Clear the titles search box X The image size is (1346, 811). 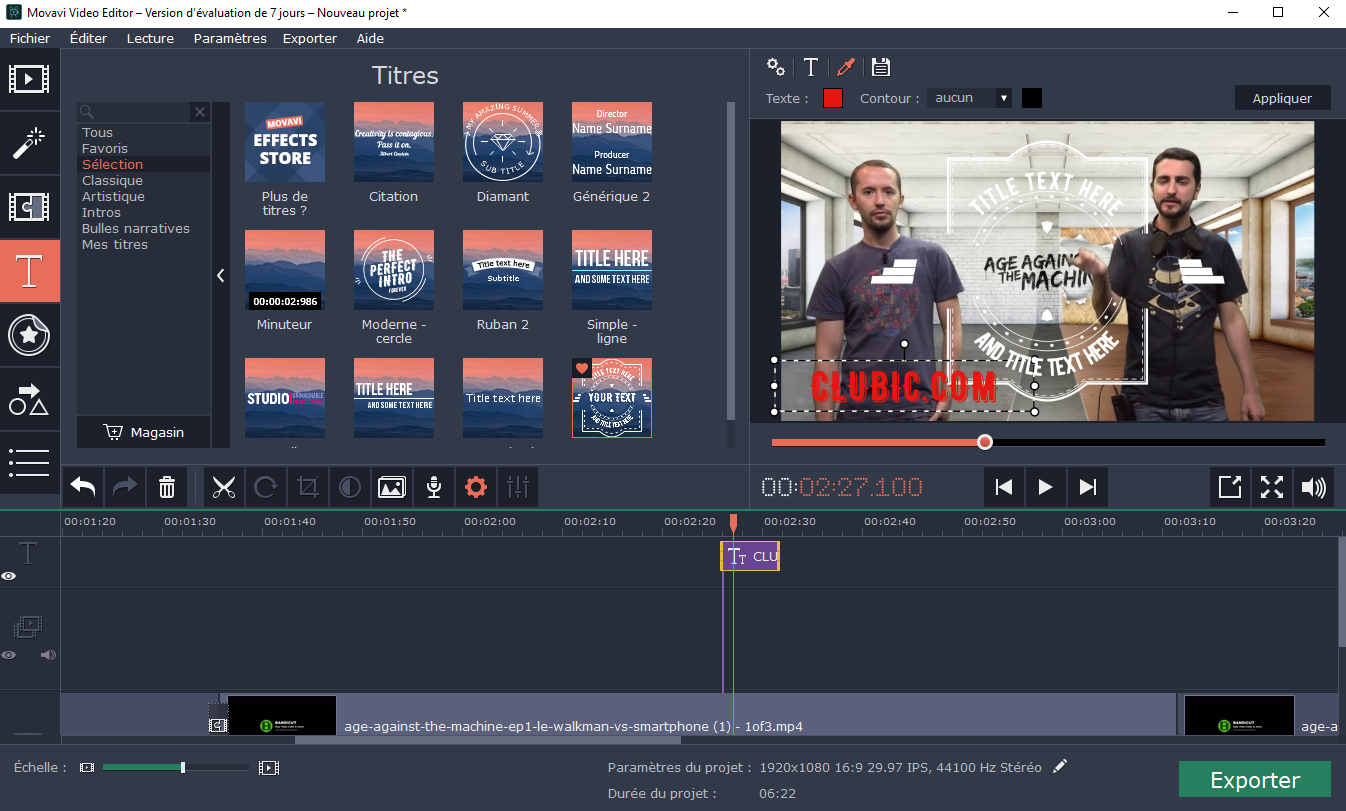pyautogui.click(x=199, y=112)
